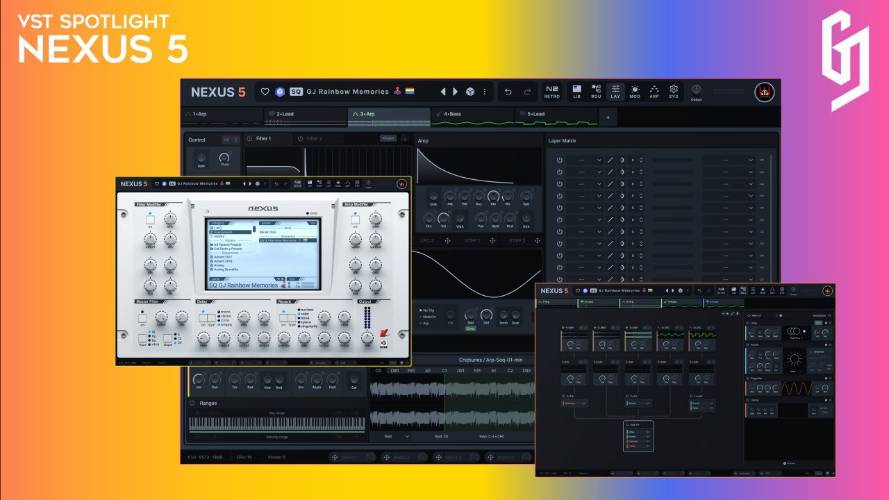Switch to RETRO skin view
Viewport: 889px width, 500px height.
[x=552, y=92]
